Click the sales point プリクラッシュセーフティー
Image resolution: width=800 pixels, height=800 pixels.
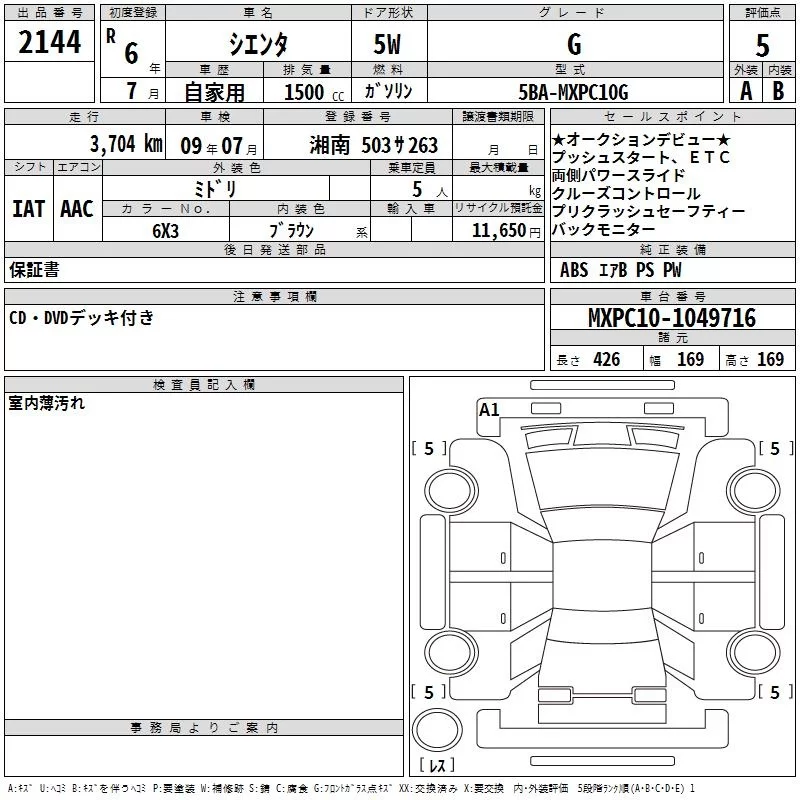(648, 211)
